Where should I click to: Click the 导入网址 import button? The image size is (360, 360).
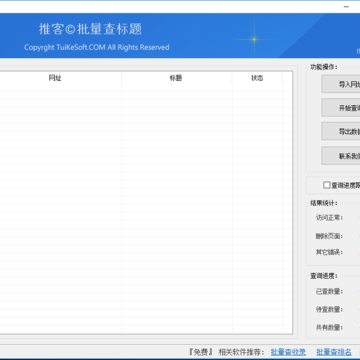click(341, 84)
